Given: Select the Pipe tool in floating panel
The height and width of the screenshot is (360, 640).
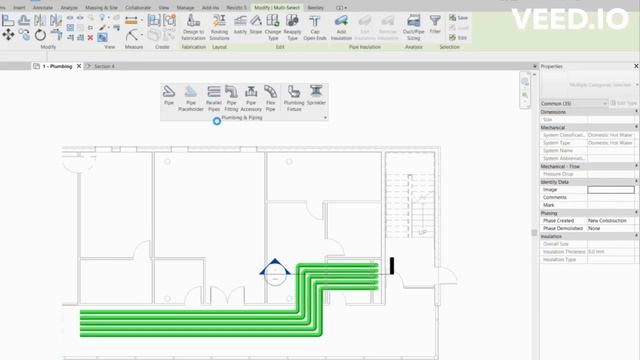Looking at the screenshot, I should click(x=169, y=95).
